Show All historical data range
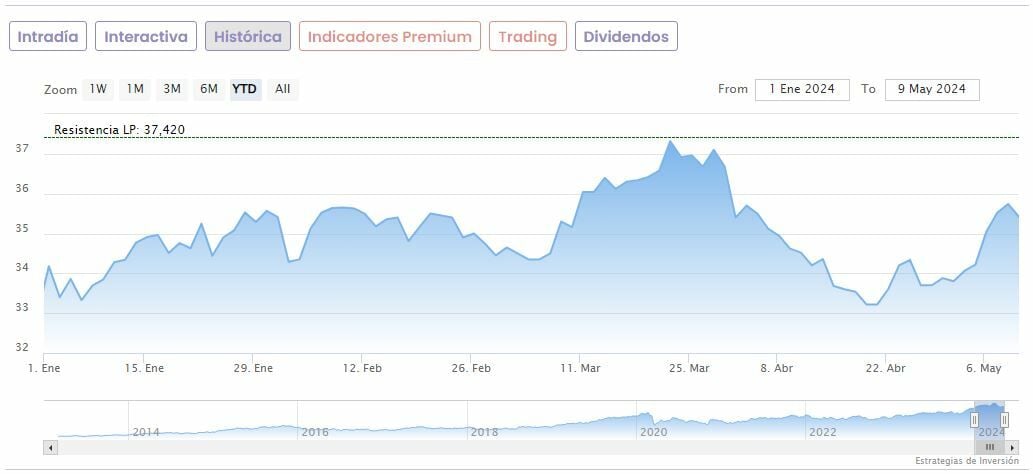1033x474 pixels. click(x=283, y=89)
